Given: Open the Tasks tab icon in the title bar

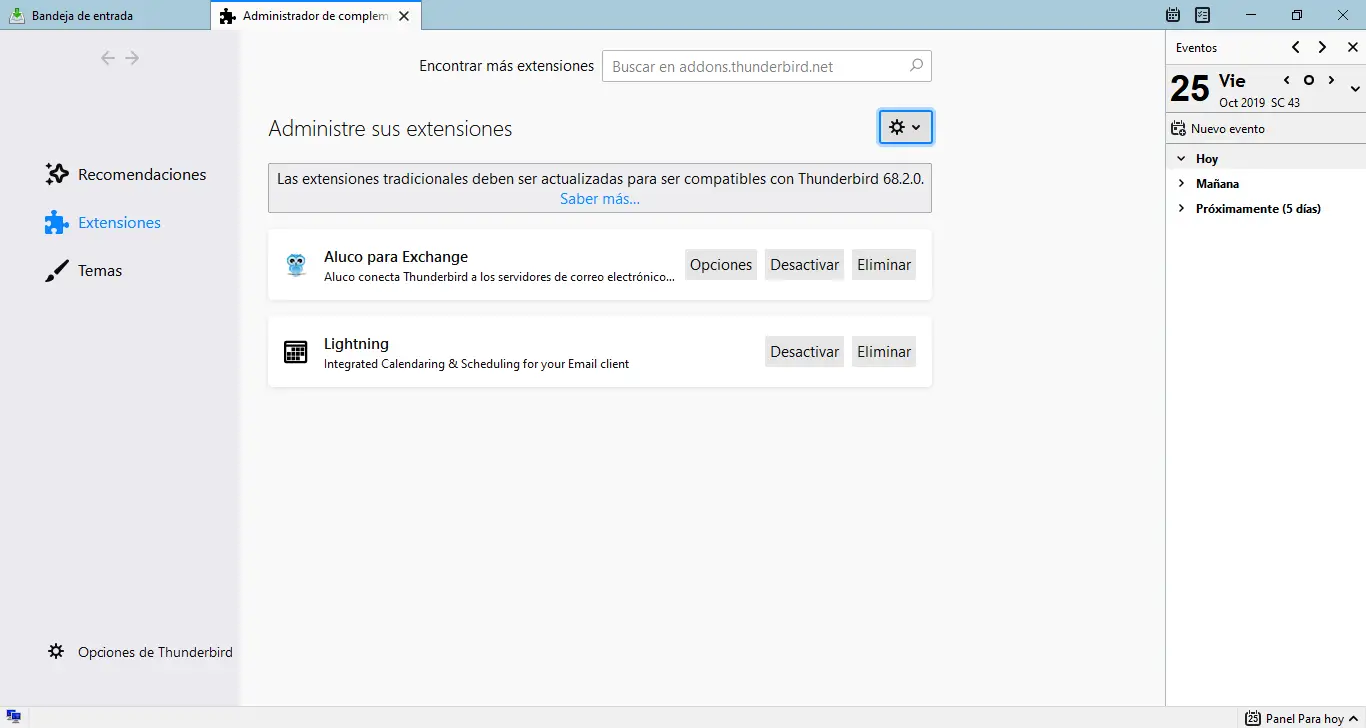Looking at the screenshot, I should pyautogui.click(x=1203, y=15).
